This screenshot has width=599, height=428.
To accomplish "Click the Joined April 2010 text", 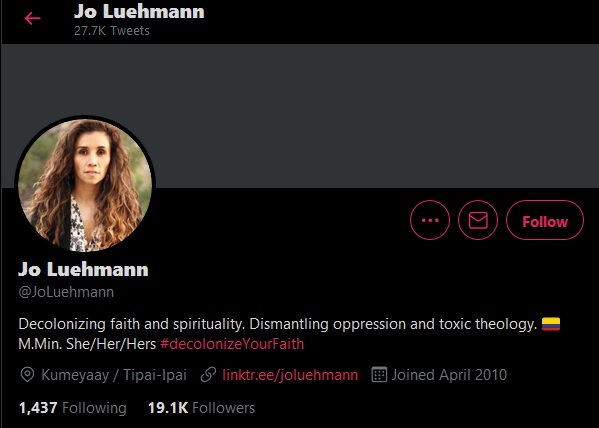I will tap(449, 375).
